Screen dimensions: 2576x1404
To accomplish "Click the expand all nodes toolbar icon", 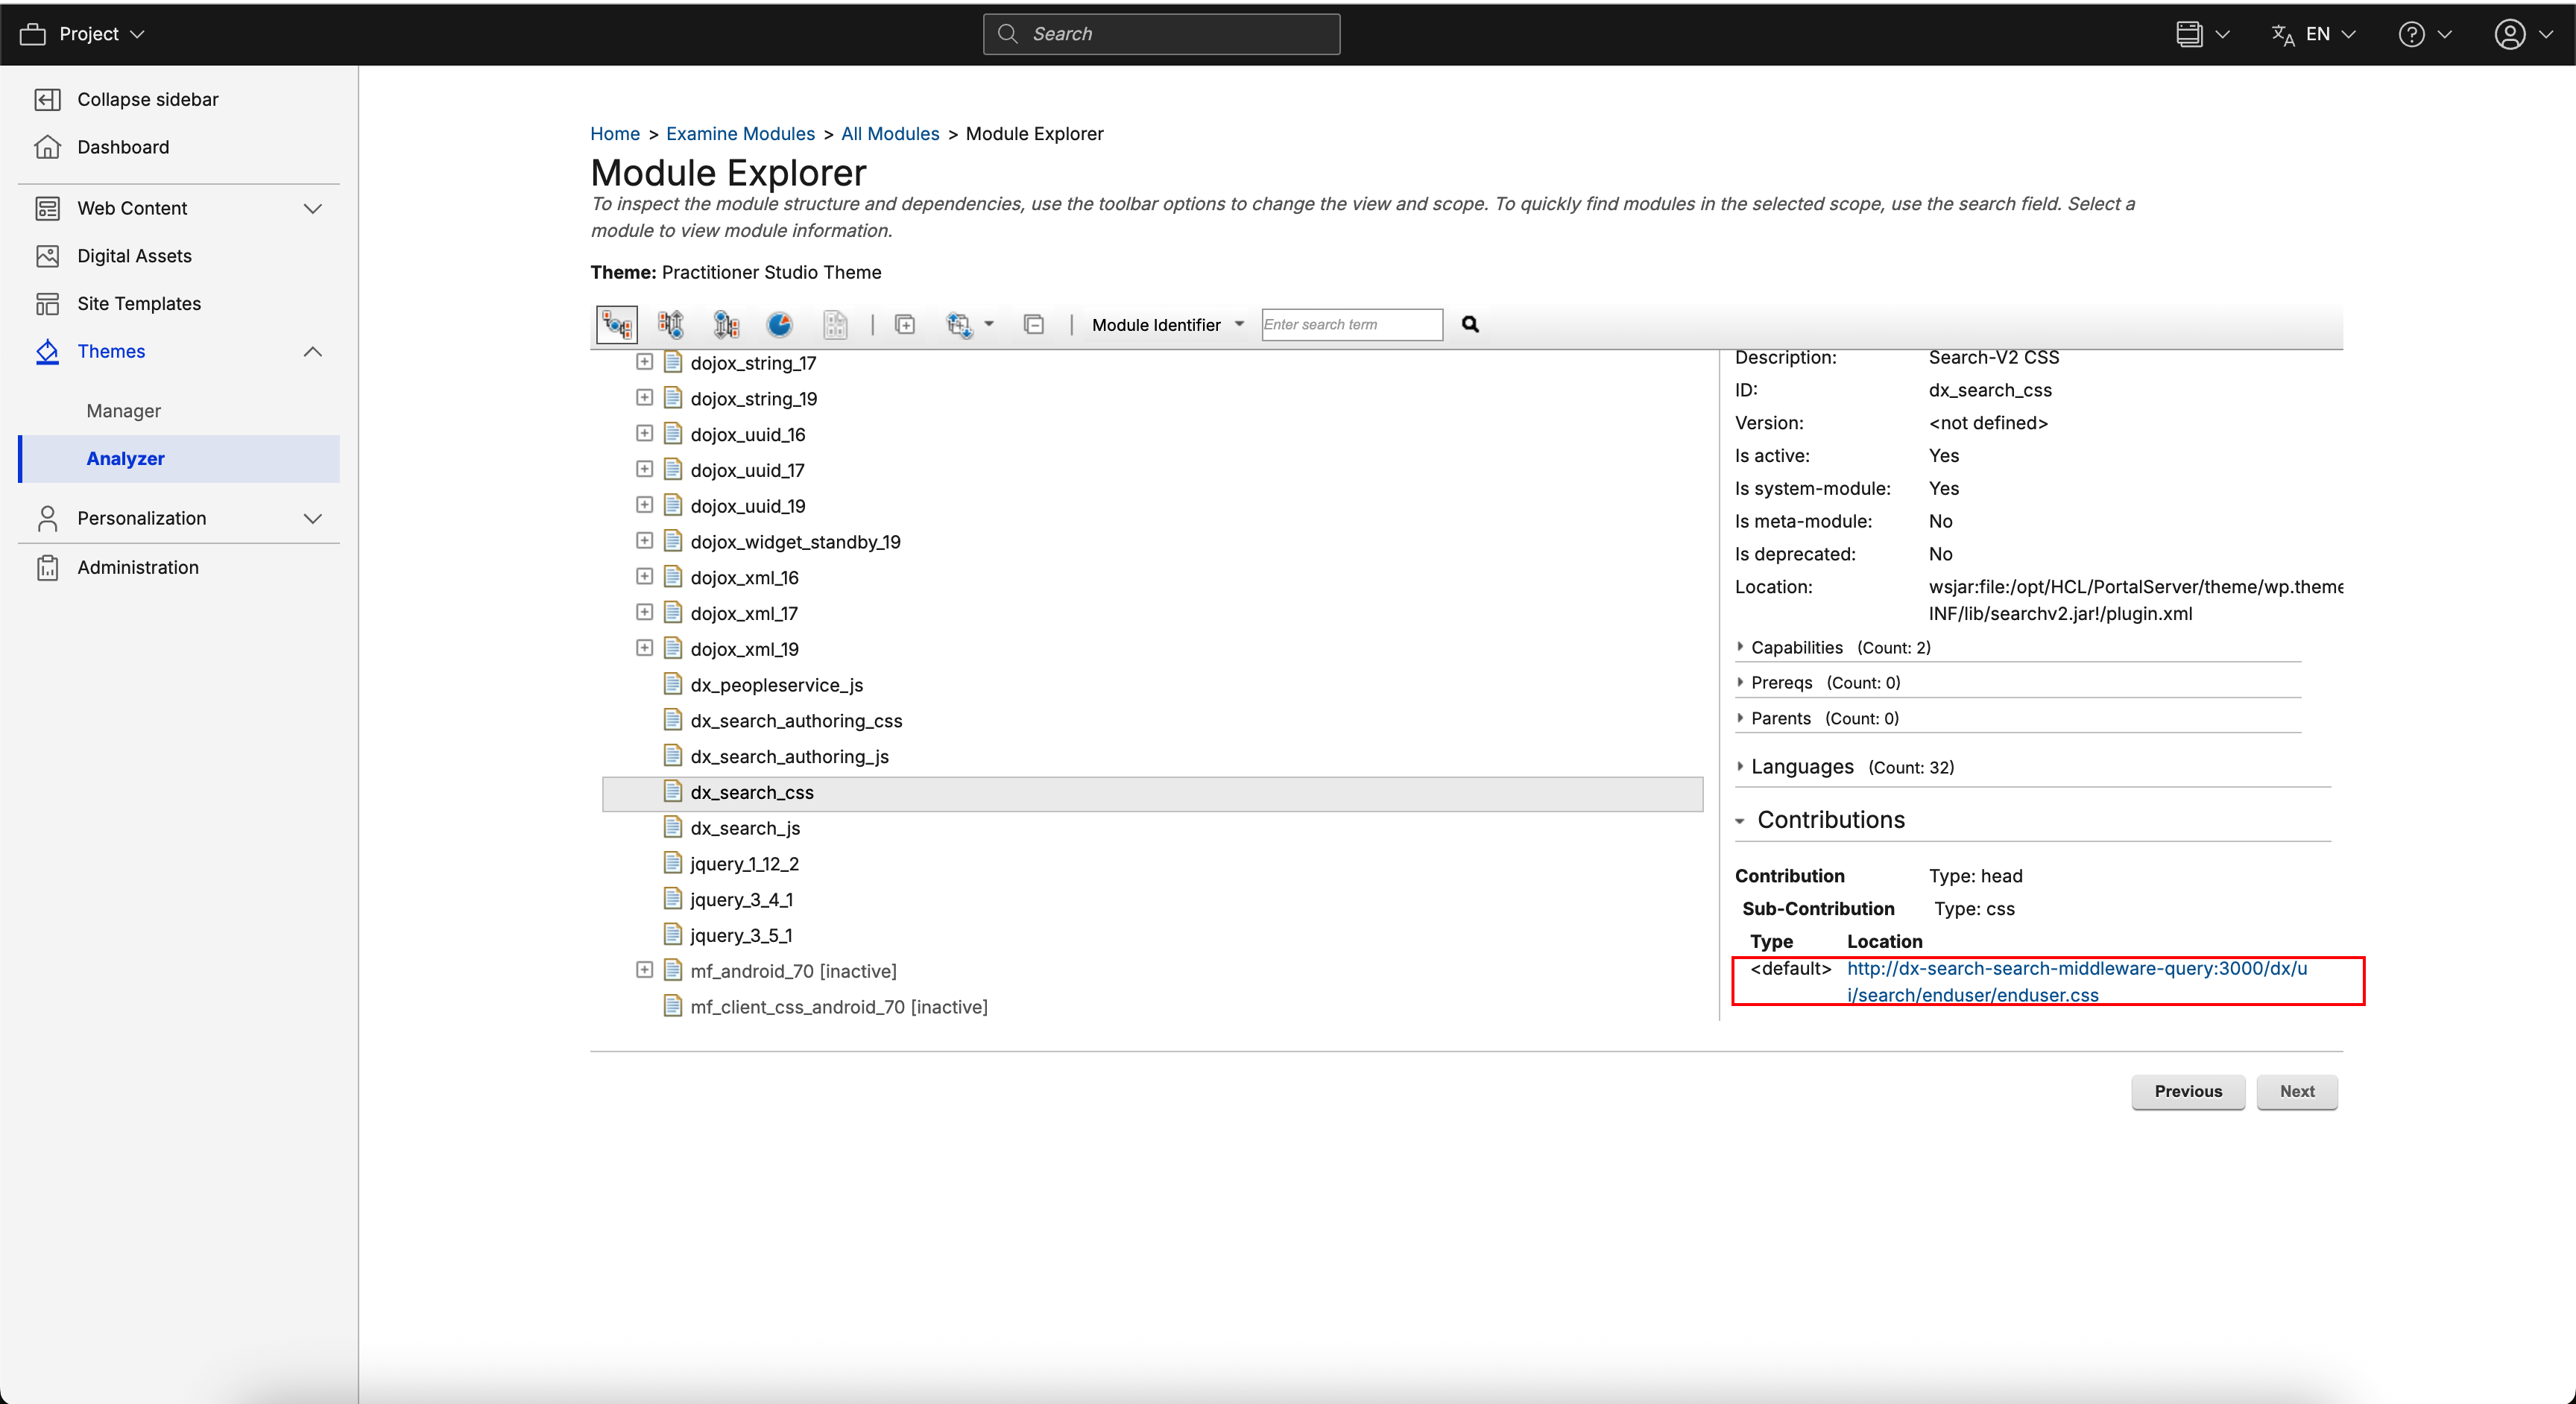I will 904,324.
